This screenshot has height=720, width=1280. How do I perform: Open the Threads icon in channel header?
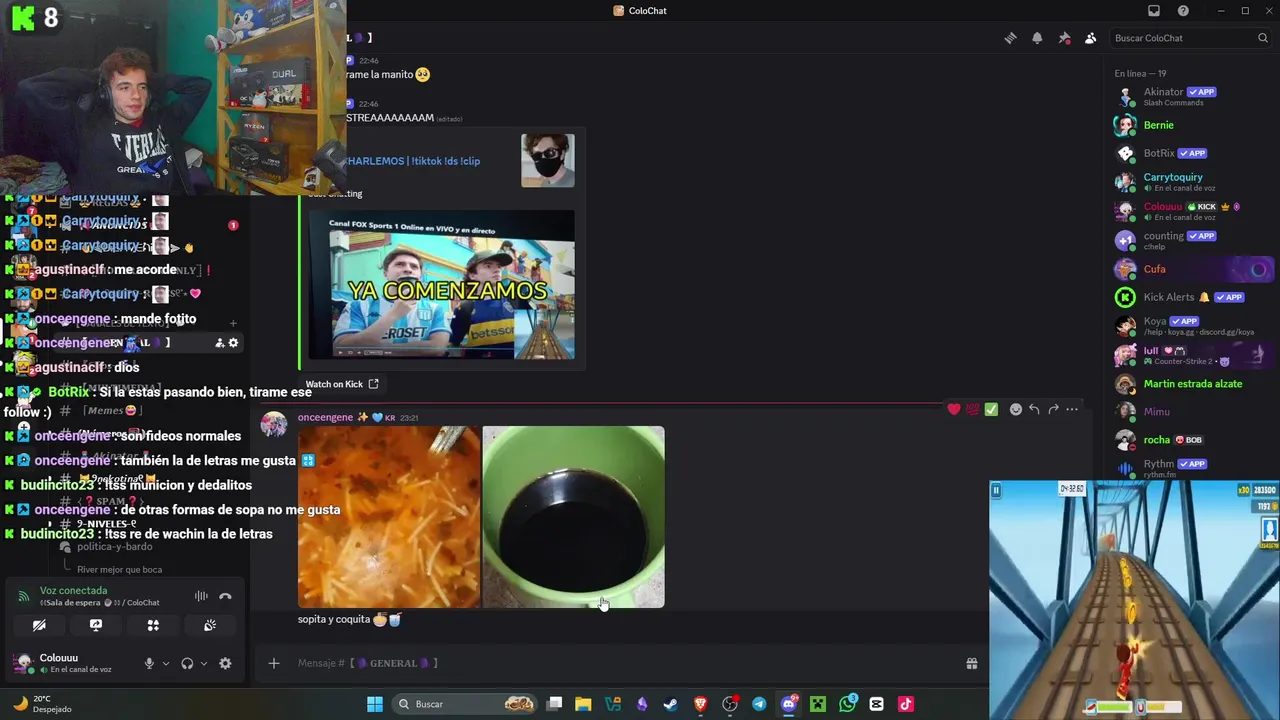coord(1010,38)
